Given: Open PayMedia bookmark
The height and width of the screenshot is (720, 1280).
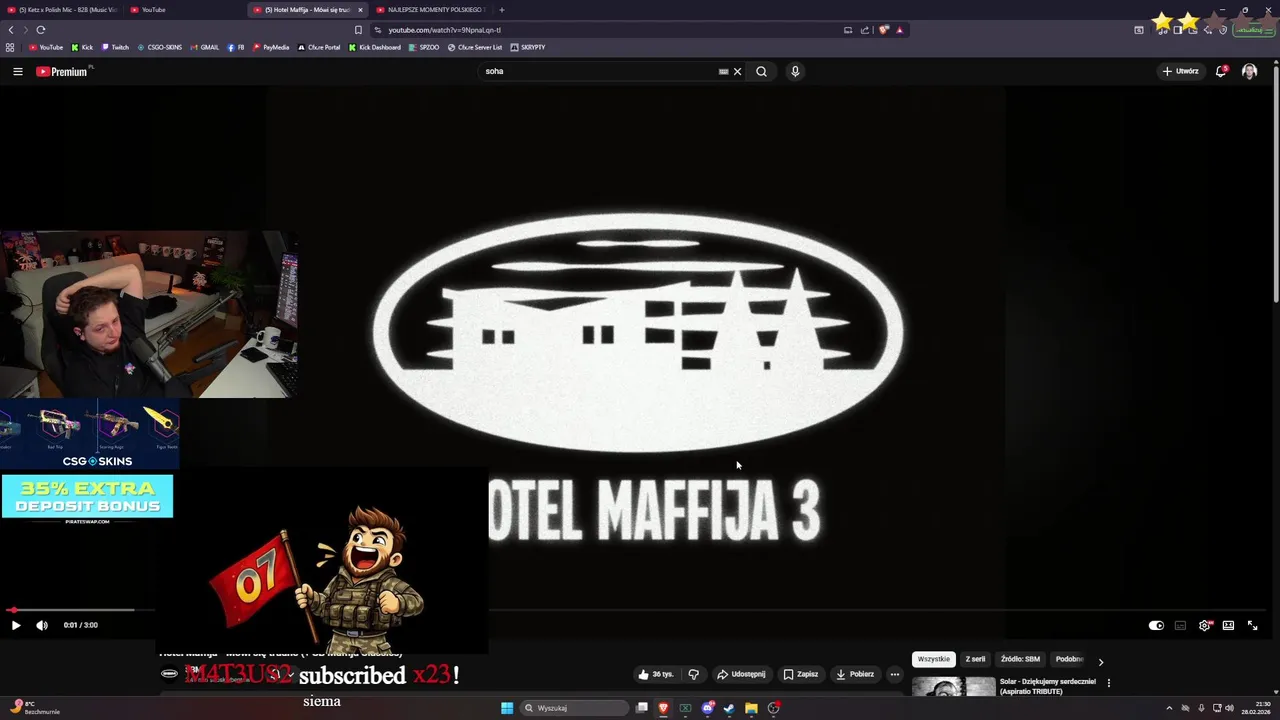Looking at the screenshot, I should [x=271, y=47].
